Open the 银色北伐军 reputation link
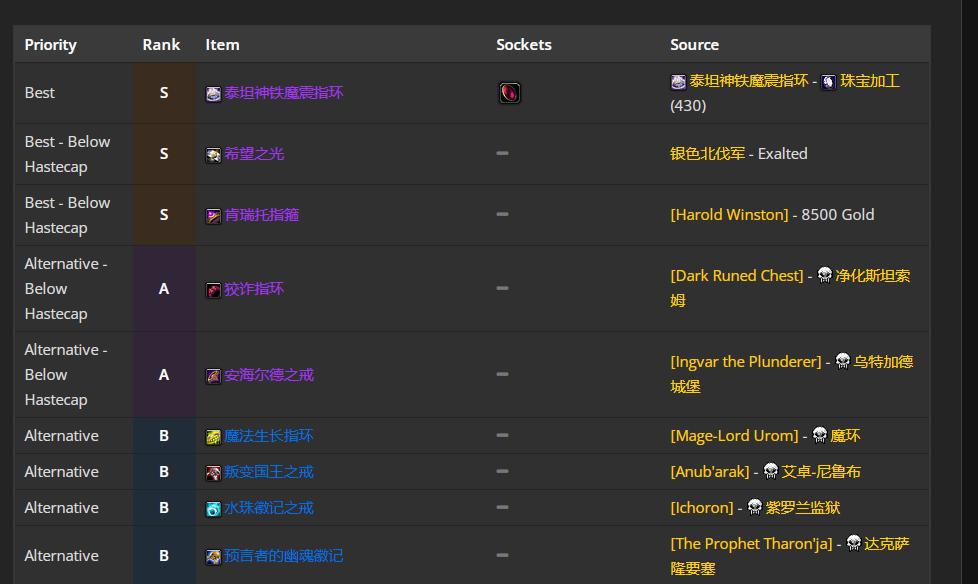Viewport: 978px width, 584px height. point(707,154)
